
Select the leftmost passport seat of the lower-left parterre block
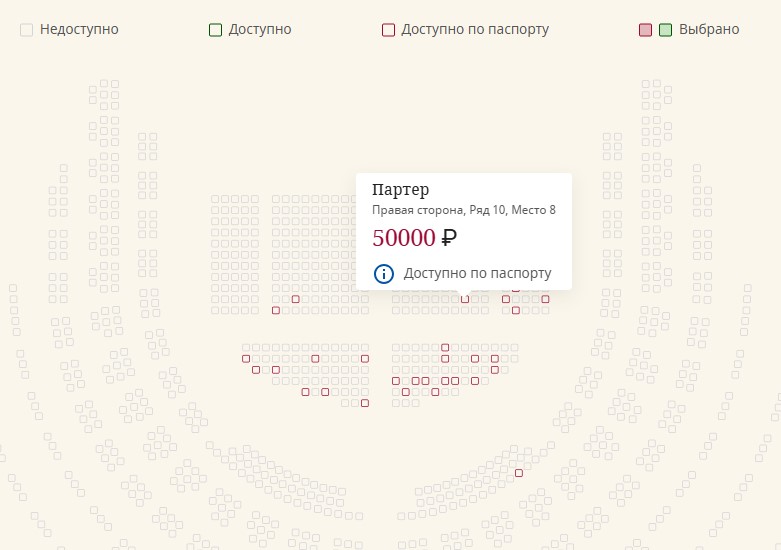tap(246, 359)
